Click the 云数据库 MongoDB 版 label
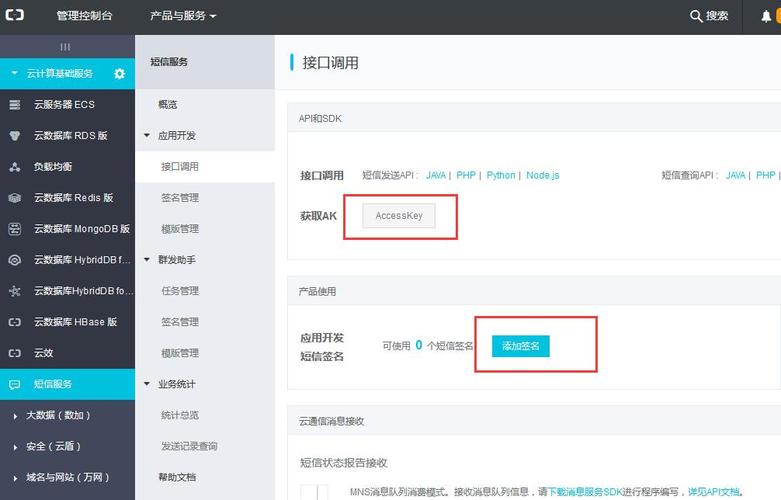This screenshot has width=781, height=500. pyautogui.click(x=82, y=229)
